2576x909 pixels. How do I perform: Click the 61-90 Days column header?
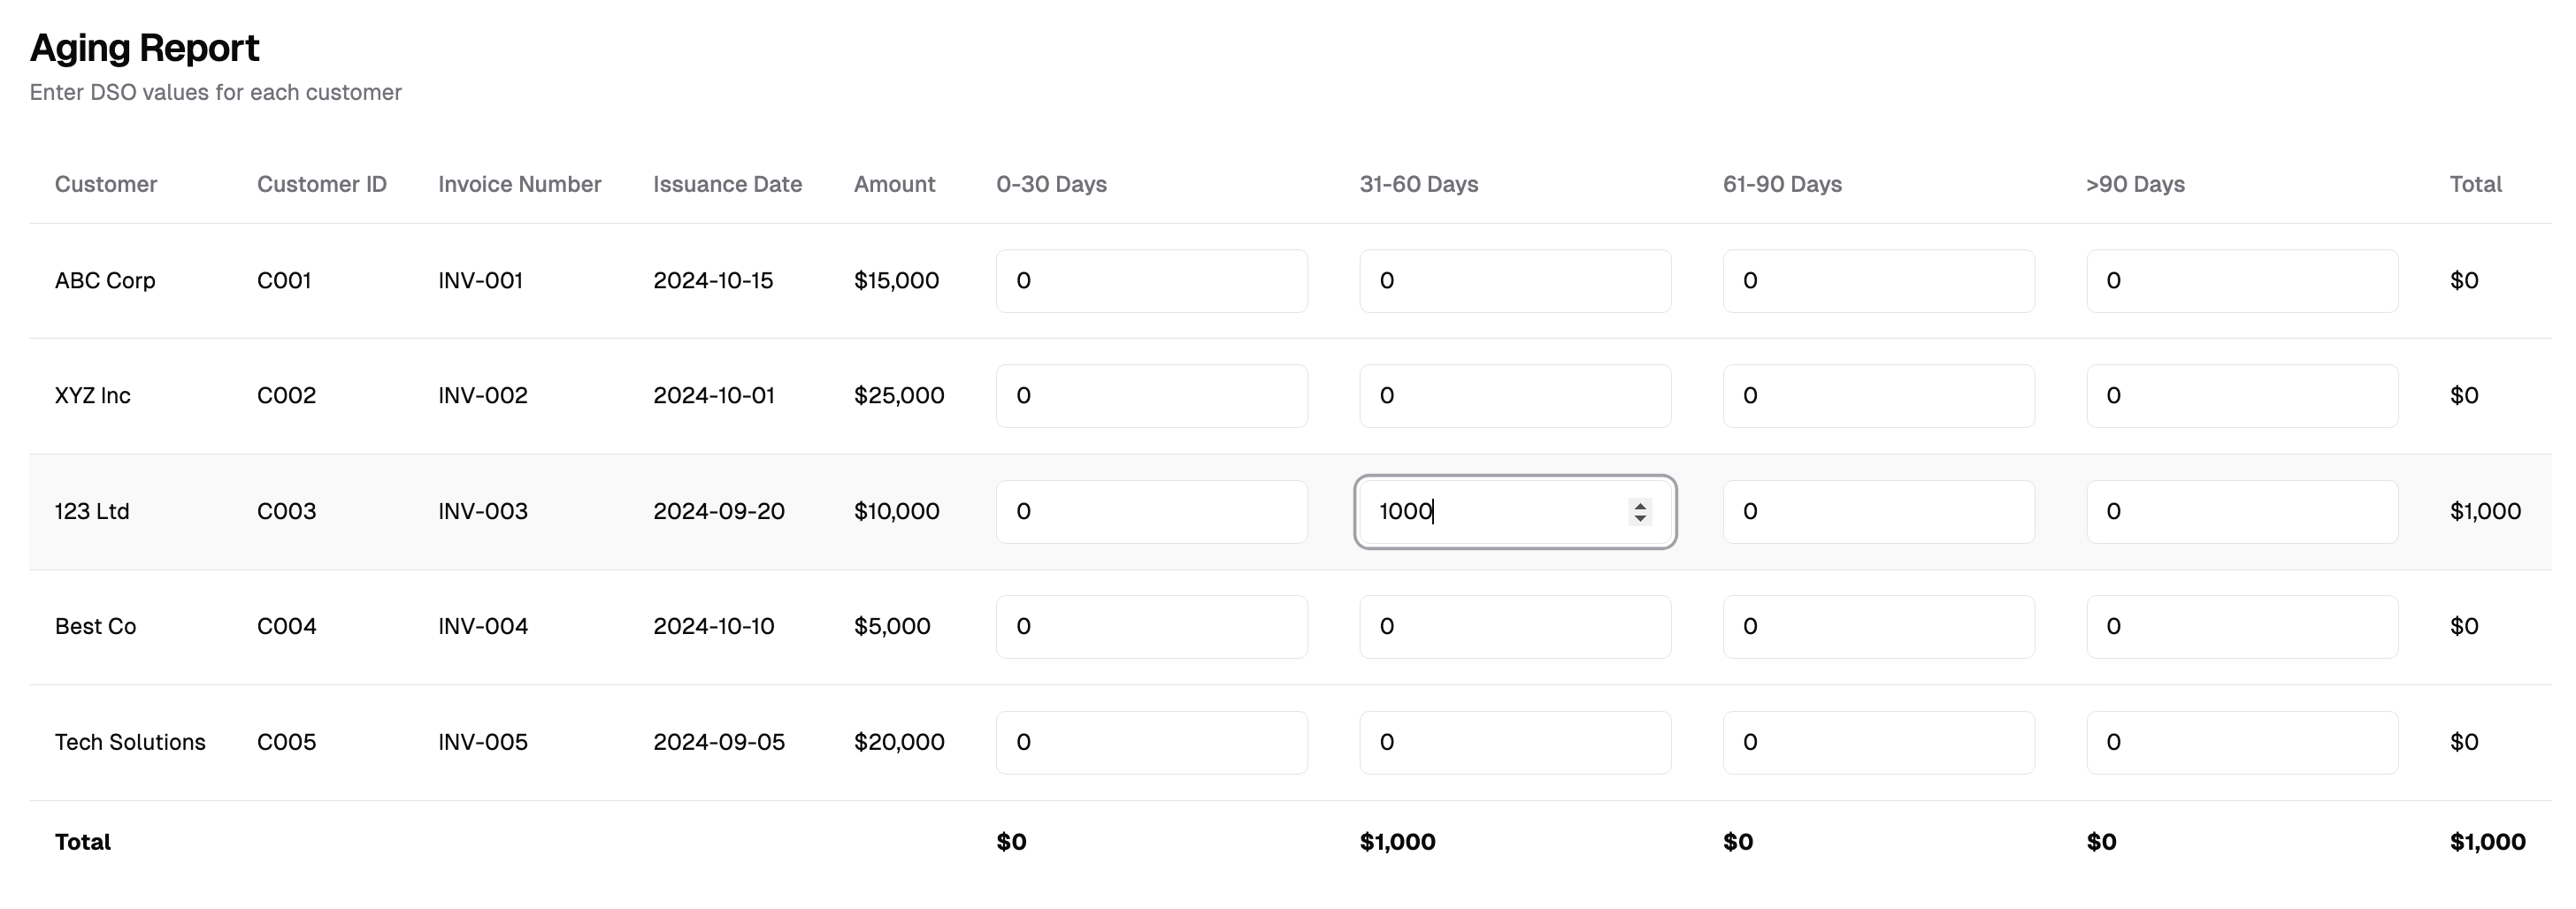[1782, 184]
